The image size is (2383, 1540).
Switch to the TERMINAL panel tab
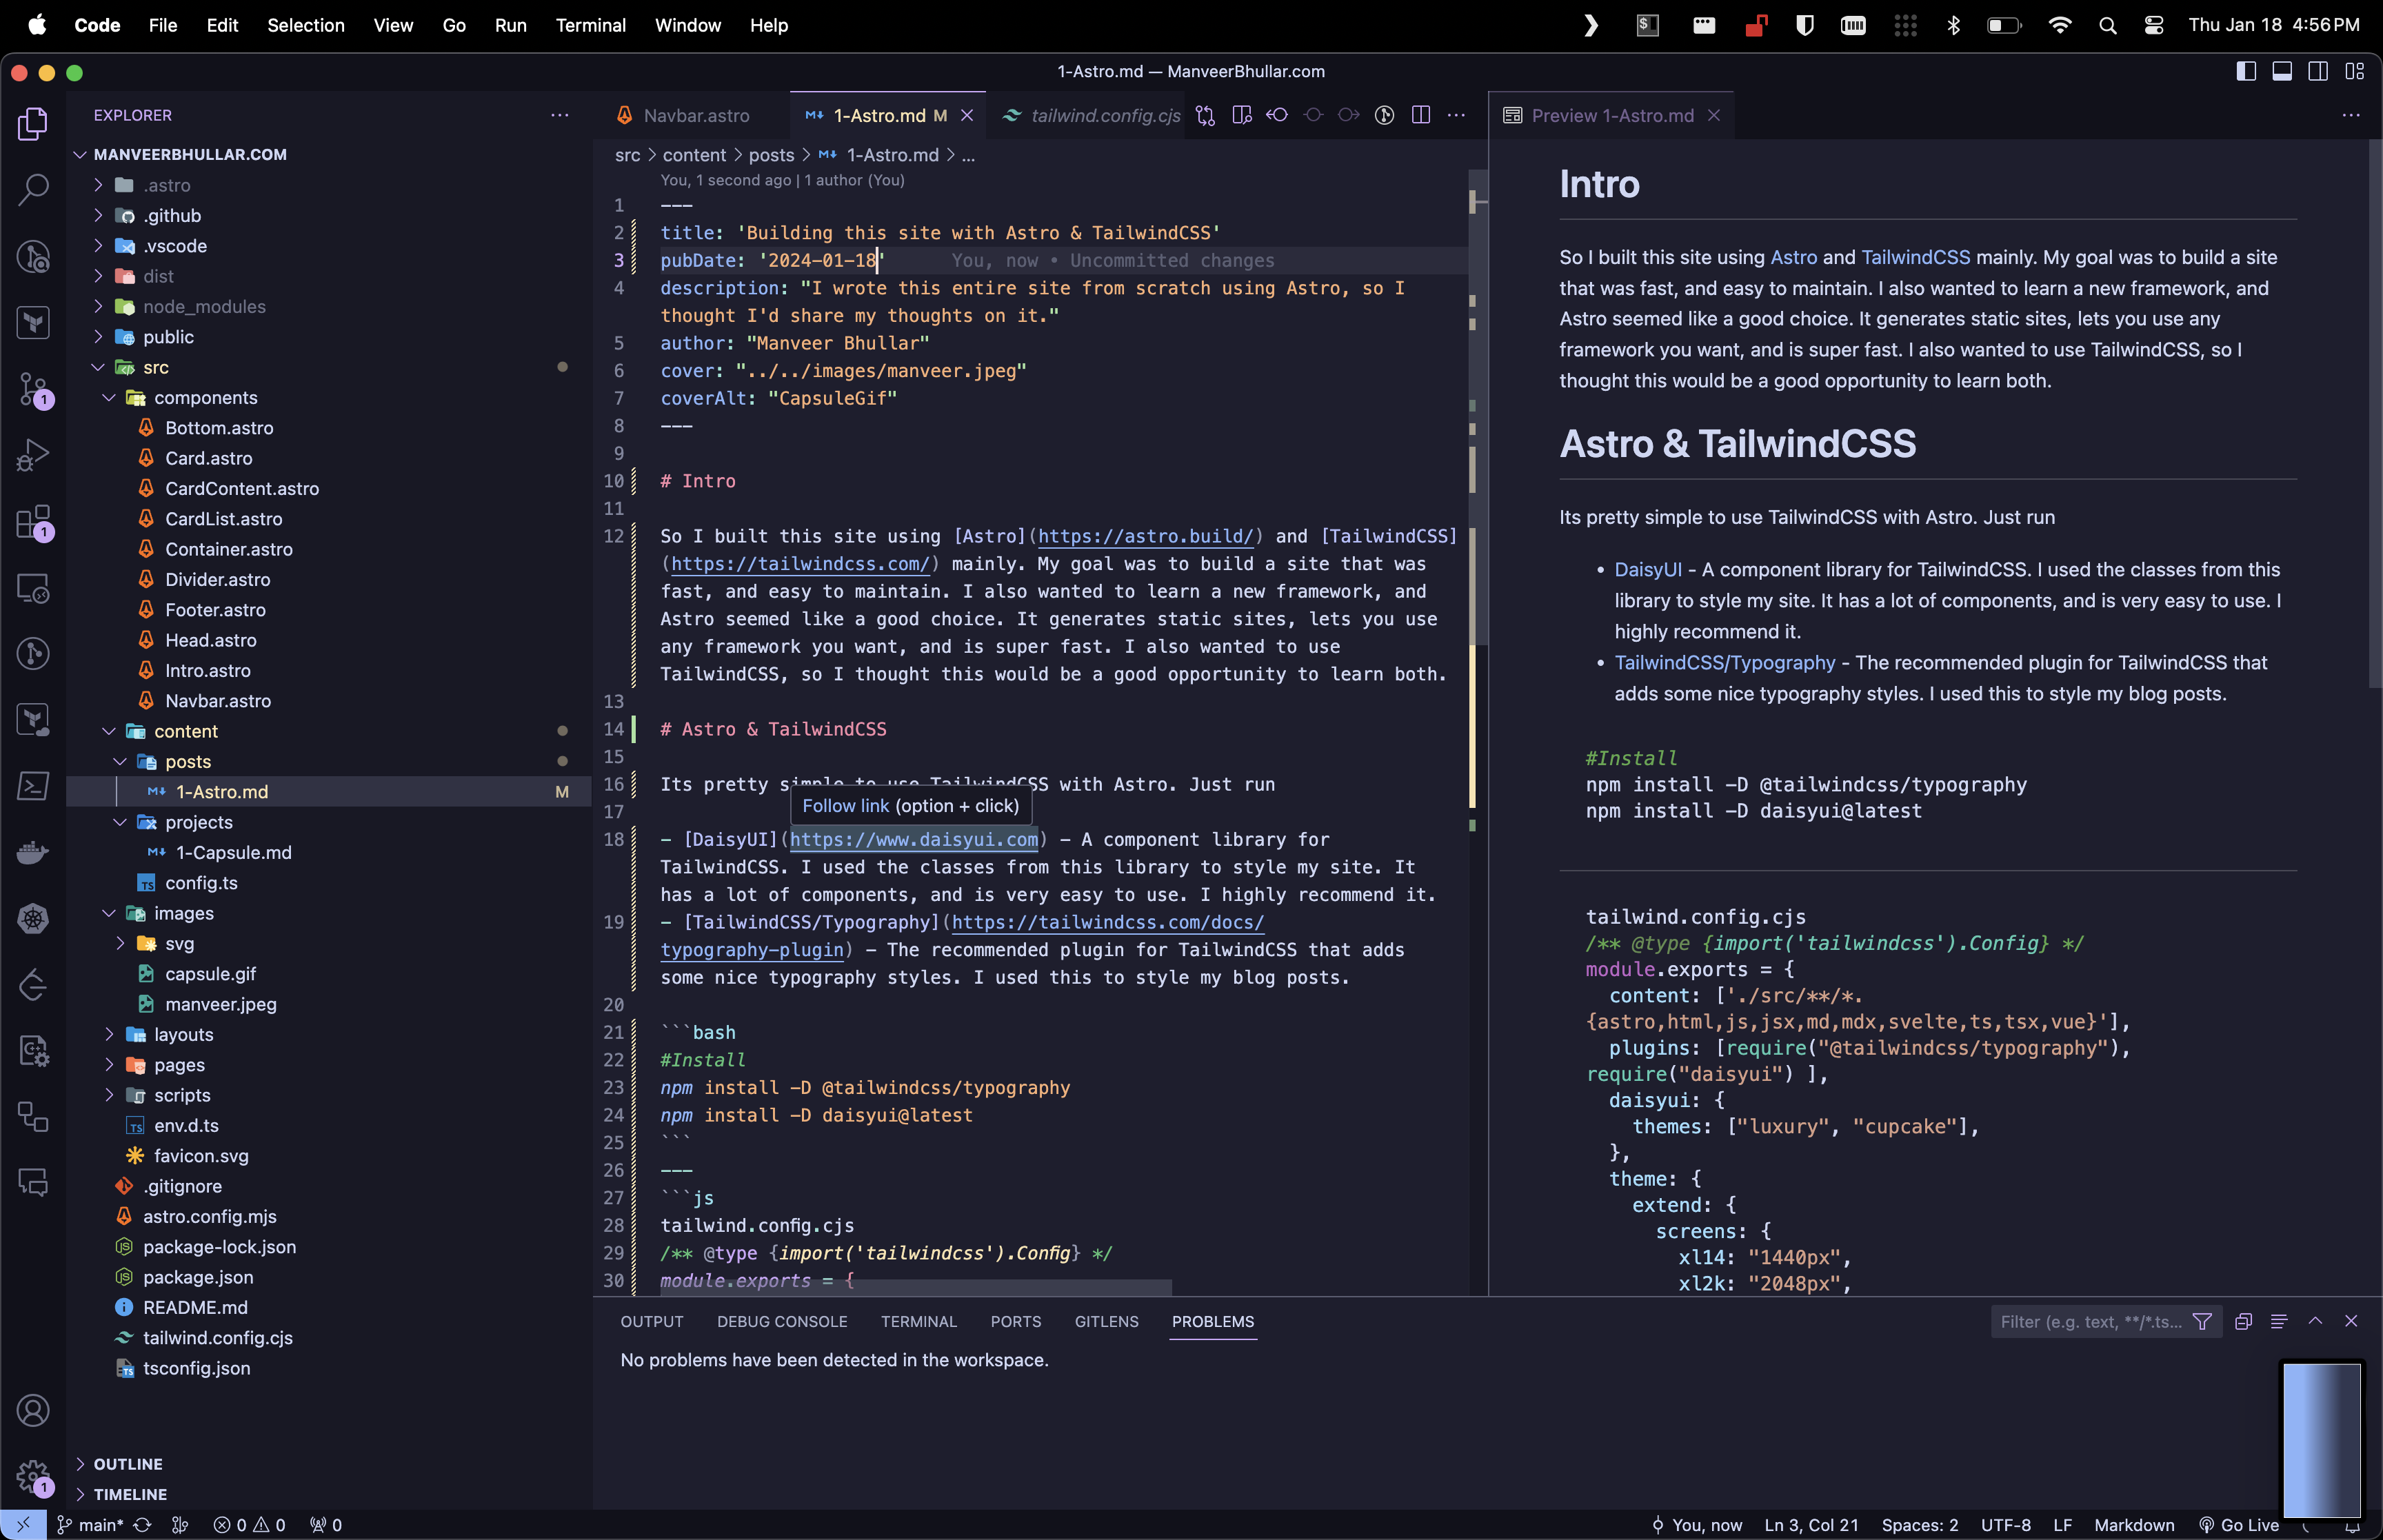(x=918, y=1322)
